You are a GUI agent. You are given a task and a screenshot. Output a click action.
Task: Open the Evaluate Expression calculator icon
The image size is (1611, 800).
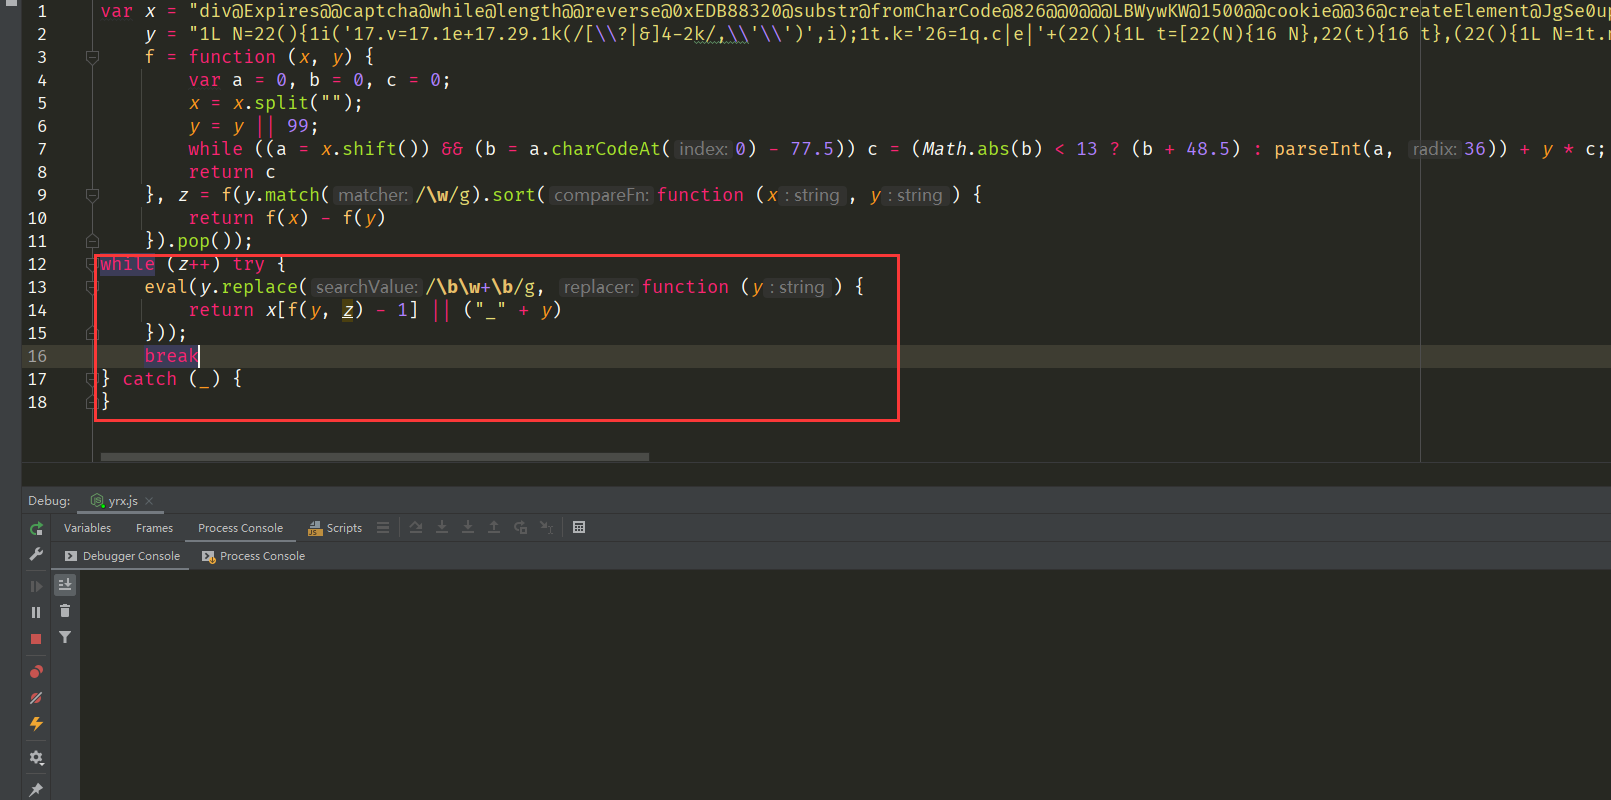(579, 528)
